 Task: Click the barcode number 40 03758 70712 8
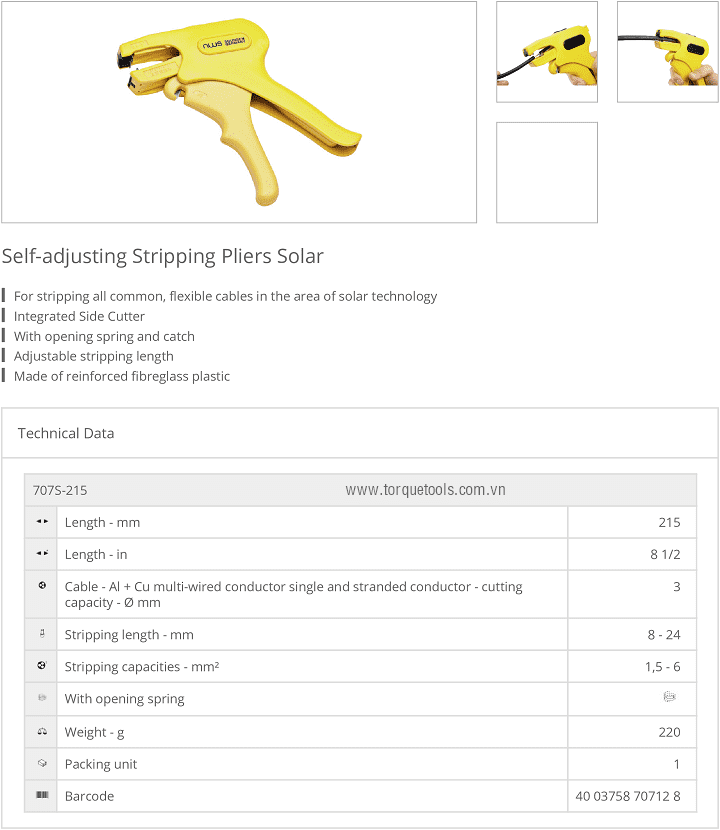628,796
